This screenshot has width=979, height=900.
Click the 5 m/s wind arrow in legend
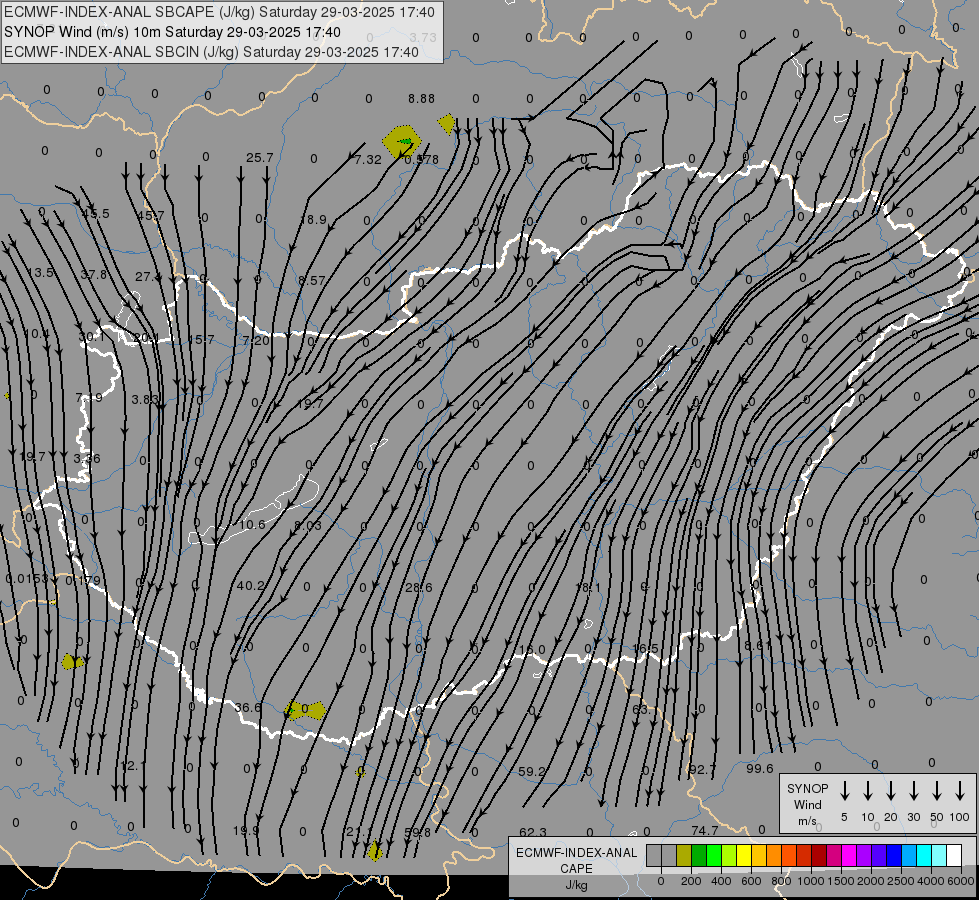pos(845,790)
